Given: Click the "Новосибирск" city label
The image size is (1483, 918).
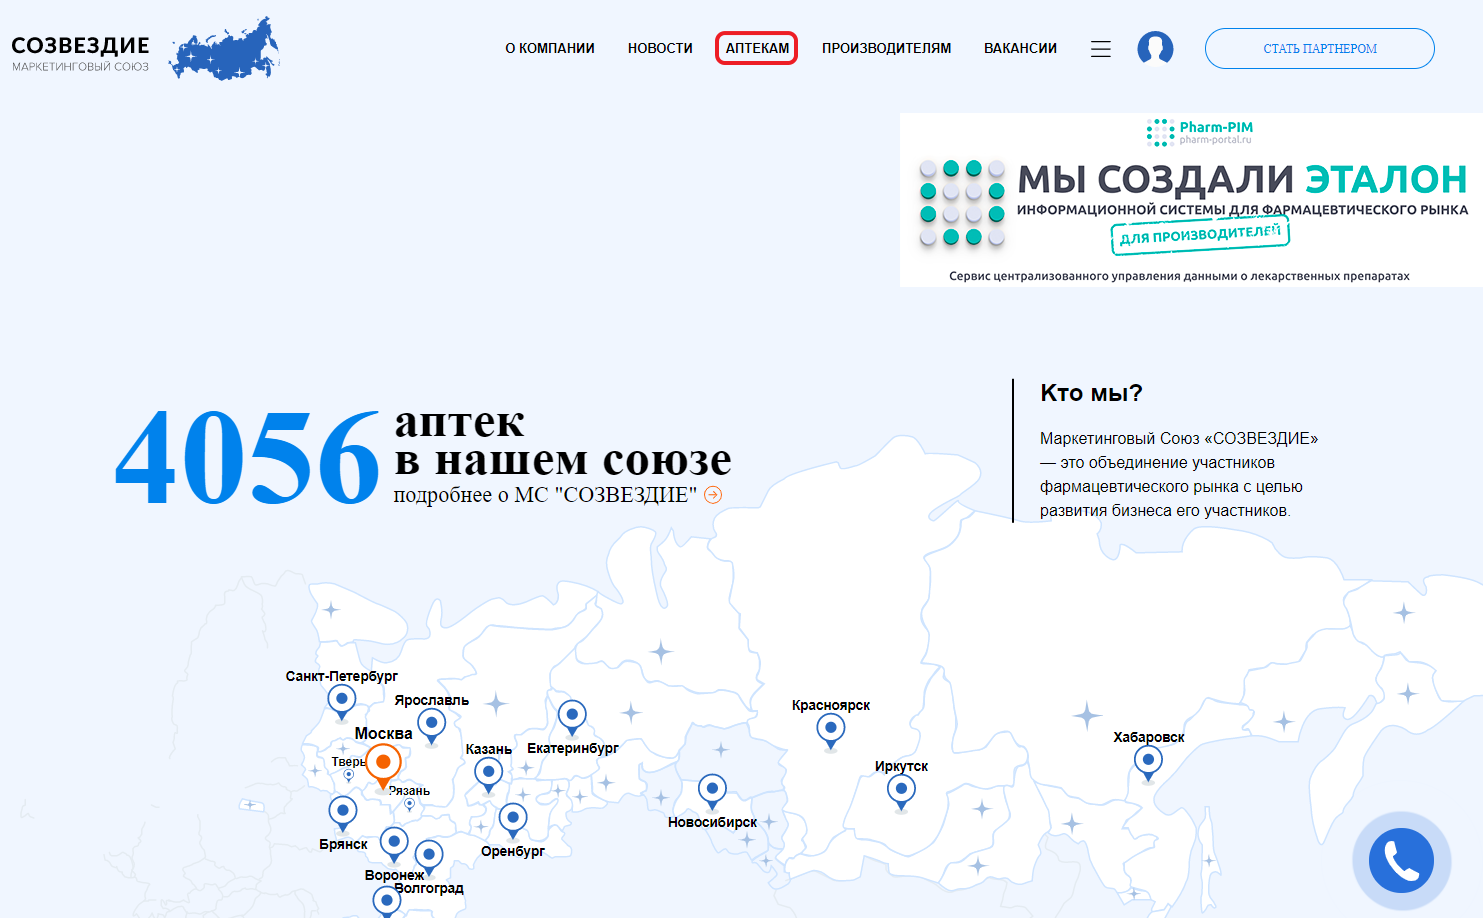Looking at the screenshot, I should point(712,822).
